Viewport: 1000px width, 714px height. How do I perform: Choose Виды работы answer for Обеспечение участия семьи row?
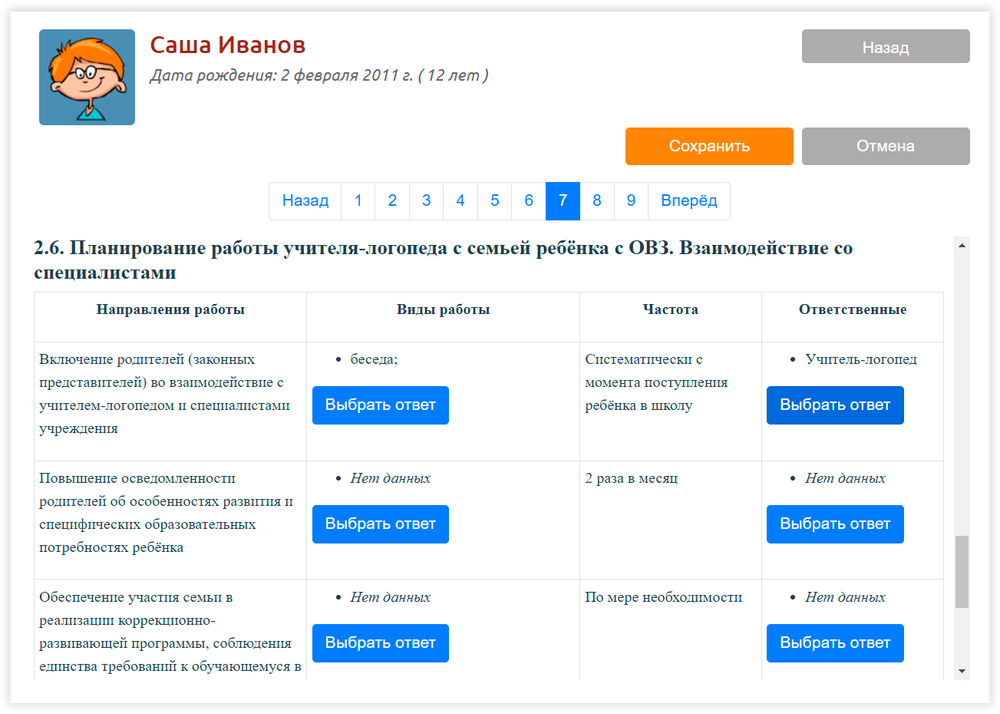point(380,643)
